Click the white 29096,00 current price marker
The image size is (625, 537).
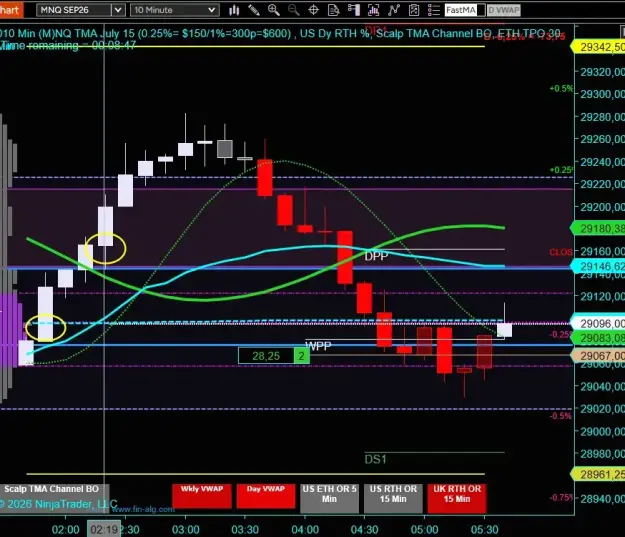click(x=599, y=323)
